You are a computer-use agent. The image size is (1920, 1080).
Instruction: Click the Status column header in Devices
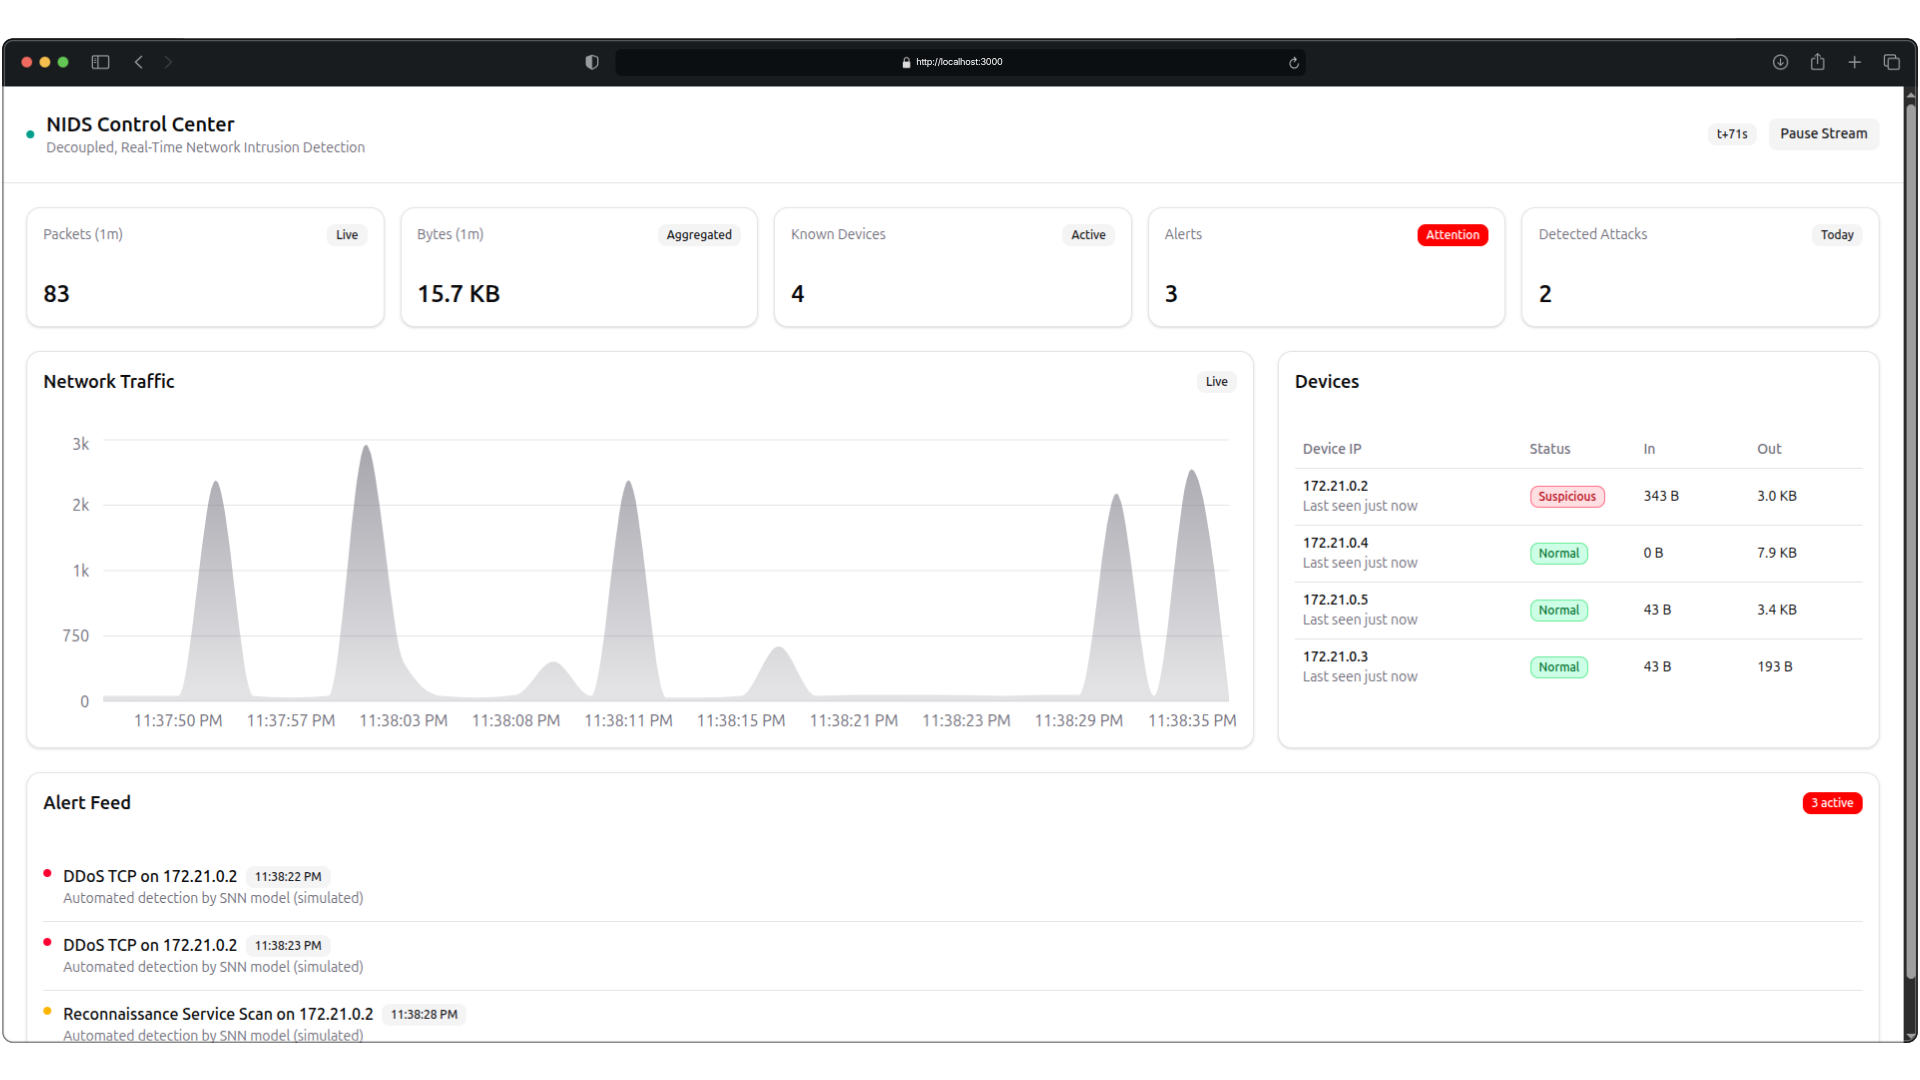point(1549,449)
